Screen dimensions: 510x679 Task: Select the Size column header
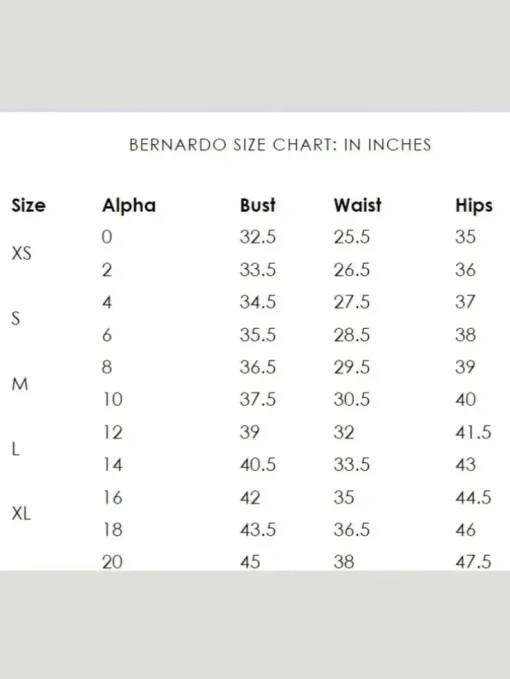tap(29, 205)
